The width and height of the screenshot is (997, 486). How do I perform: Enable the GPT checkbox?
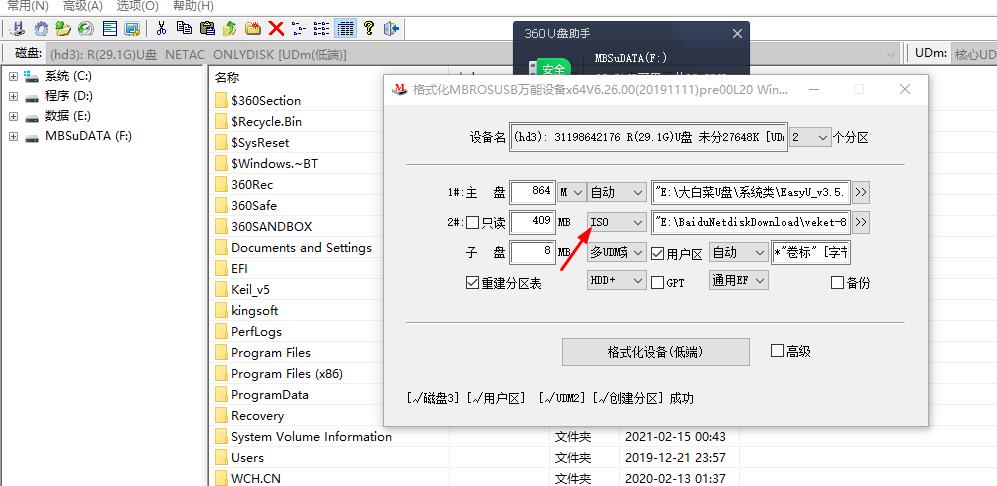[658, 282]
